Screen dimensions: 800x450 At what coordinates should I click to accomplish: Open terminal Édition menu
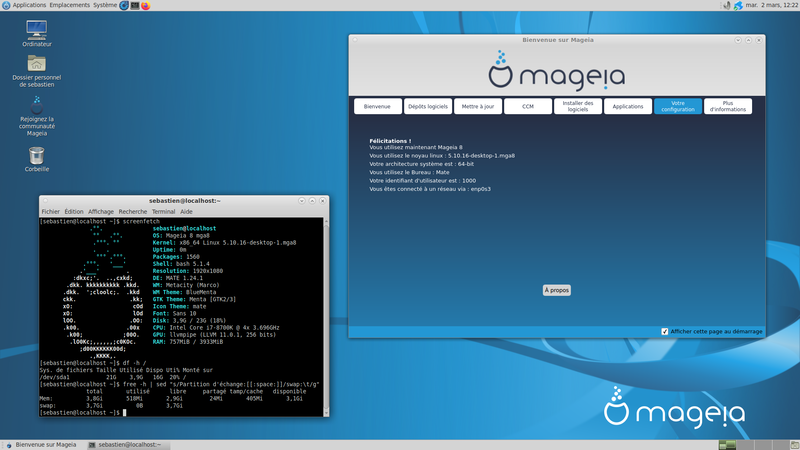(x=74, y=211)
